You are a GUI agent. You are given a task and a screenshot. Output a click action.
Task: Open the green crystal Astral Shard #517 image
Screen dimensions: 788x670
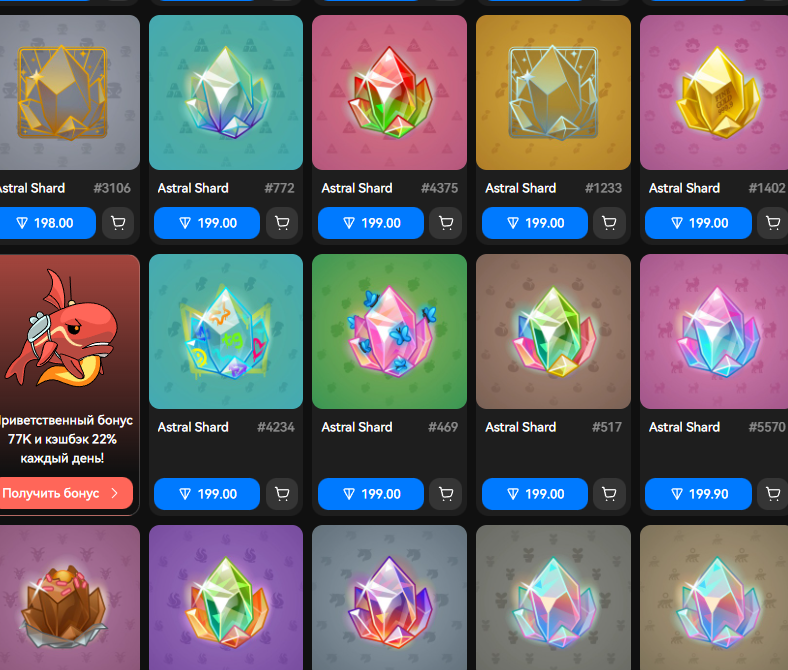(x=553, y=331)
